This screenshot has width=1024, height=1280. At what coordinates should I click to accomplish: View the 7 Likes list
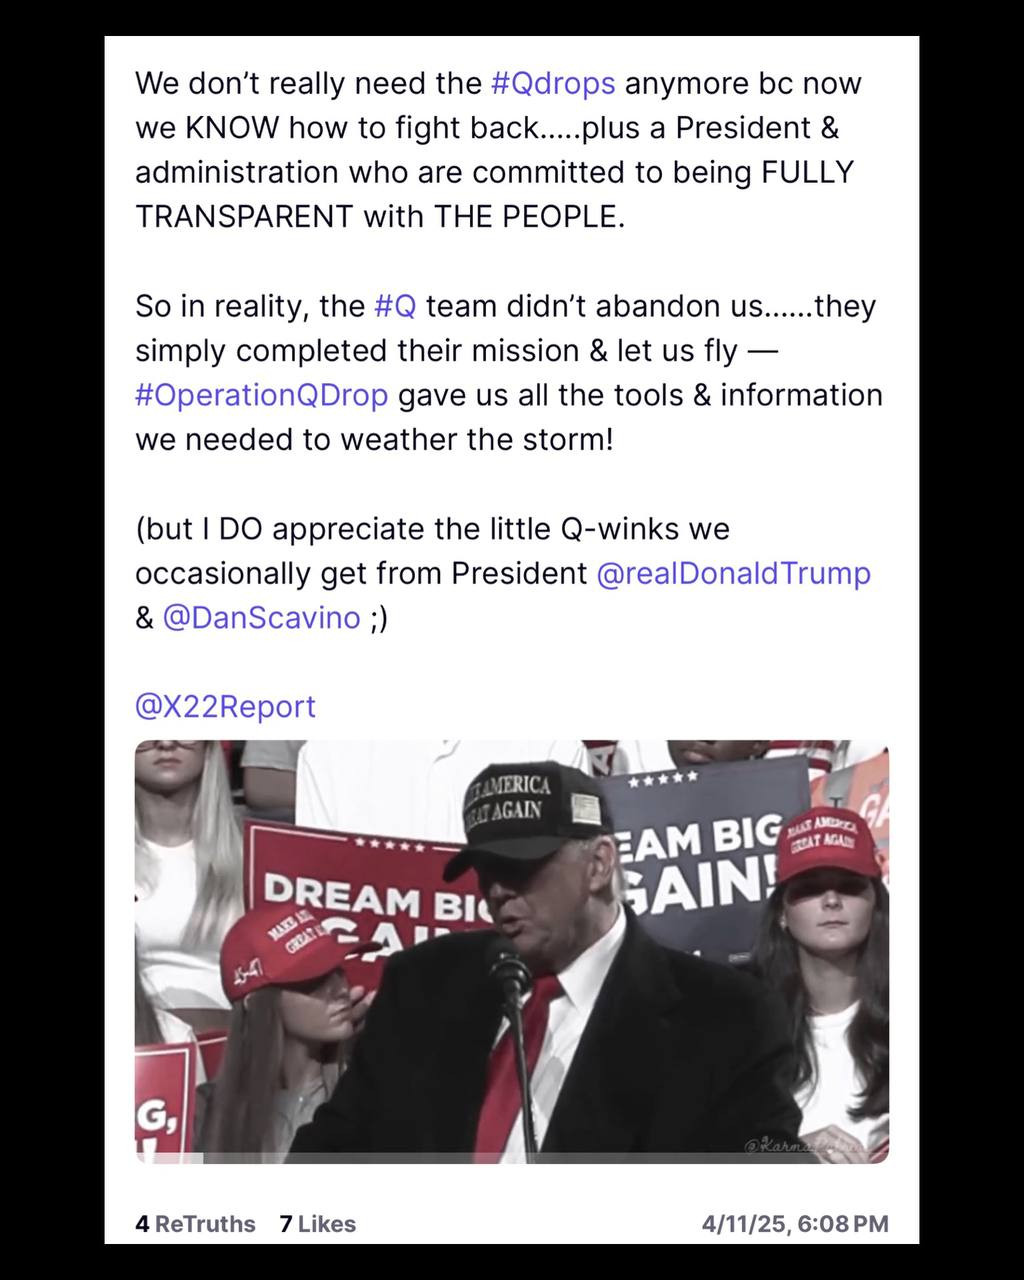(x=317, y=1224)
